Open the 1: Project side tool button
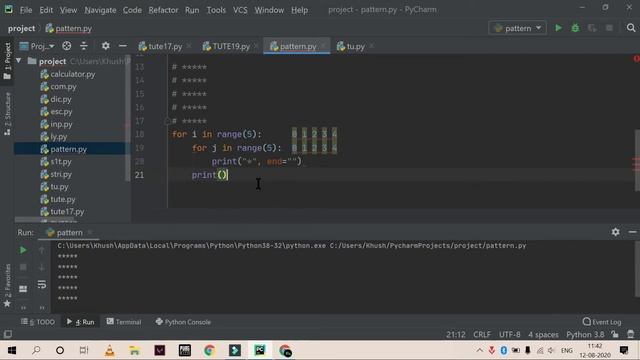This screenshot has width=640, height=360. (x=7, y=61)
